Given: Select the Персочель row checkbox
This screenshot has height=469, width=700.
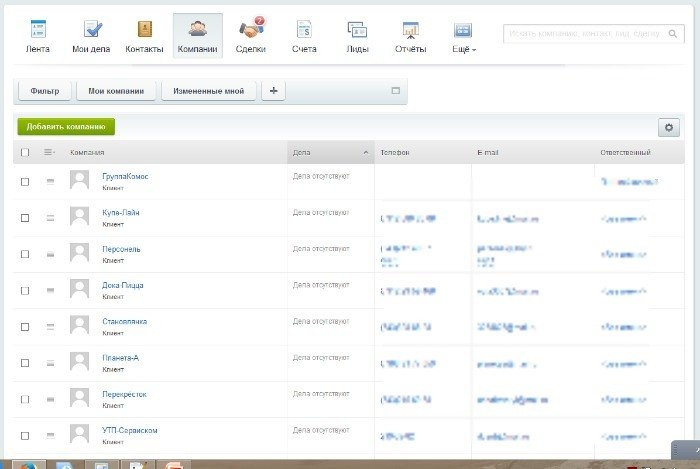Looking at the screenshot, I should (25, 254).
